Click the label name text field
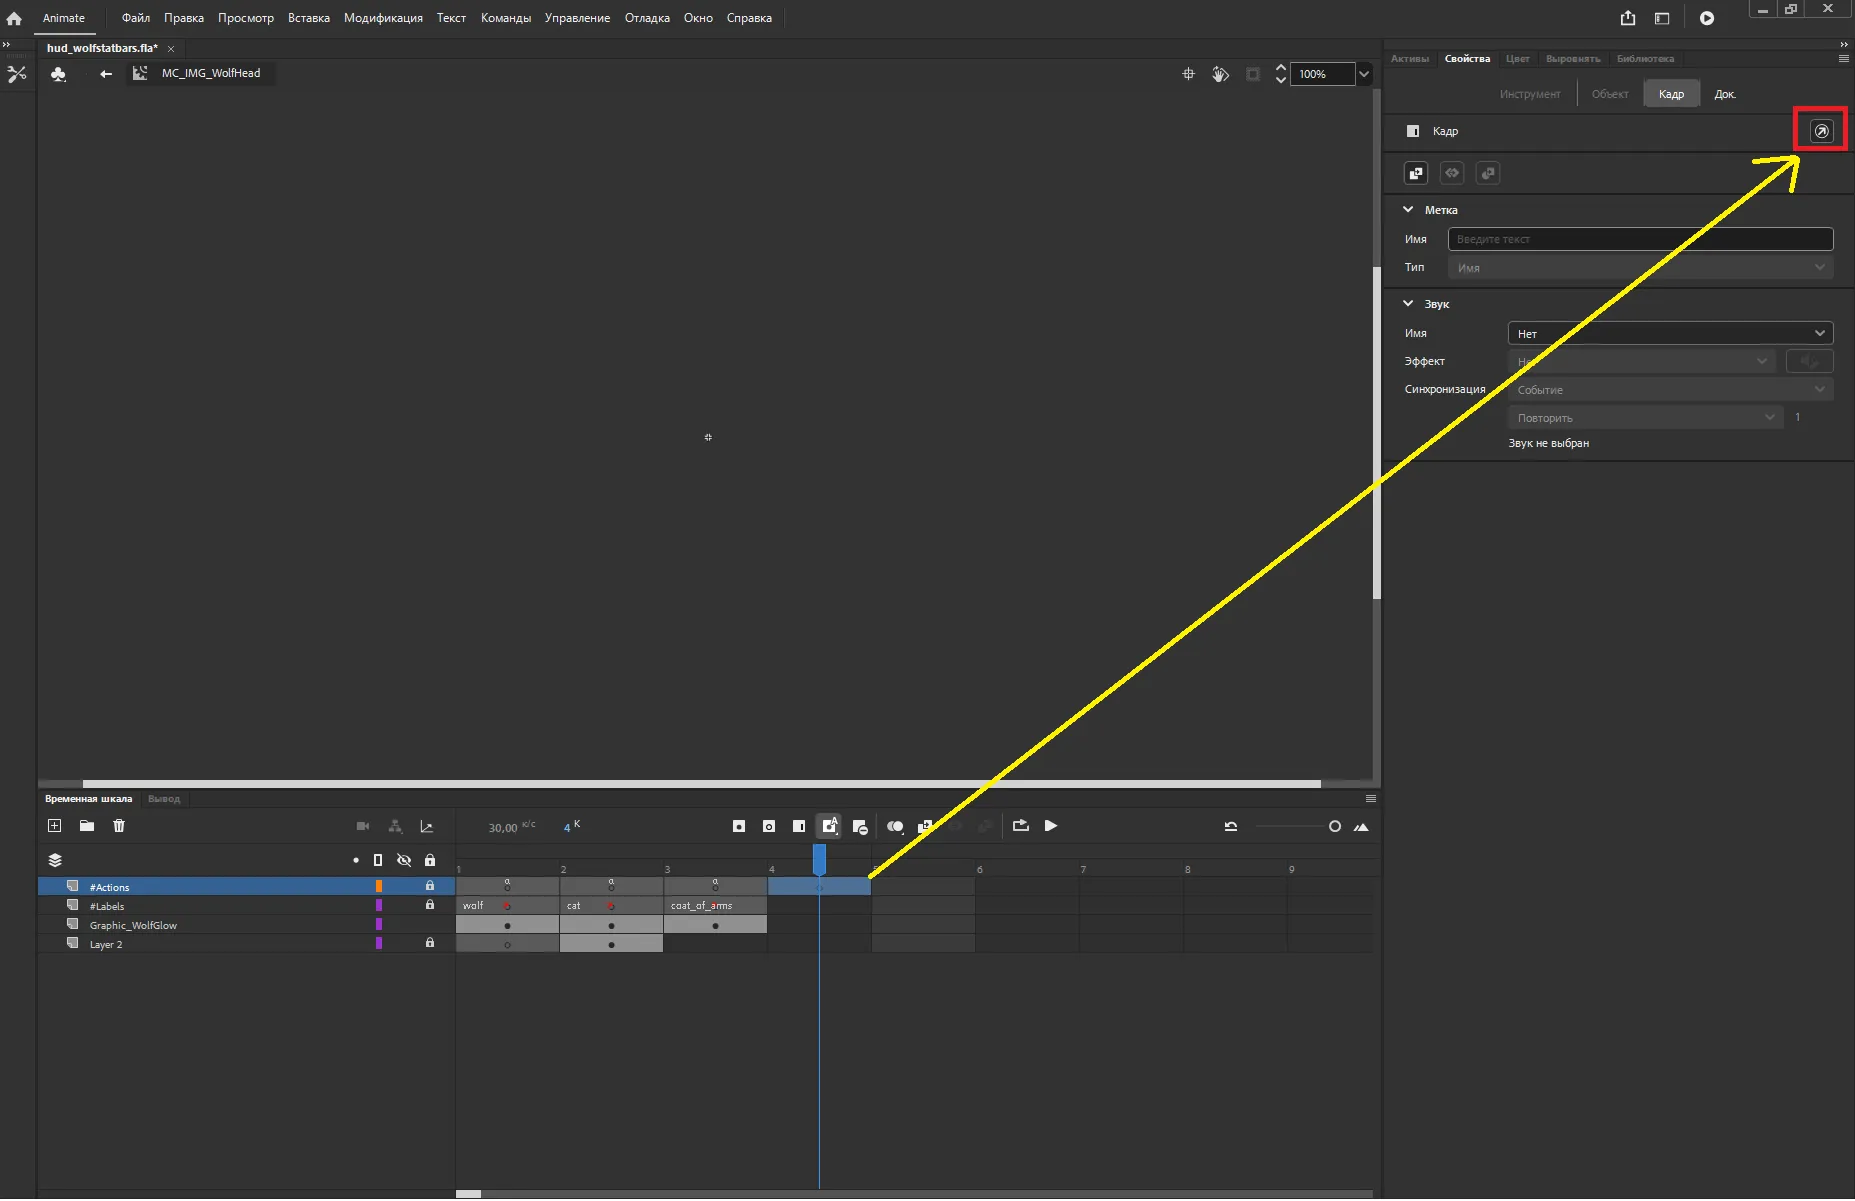The image size is (1855, 1201). click(x=1639, y=239)
